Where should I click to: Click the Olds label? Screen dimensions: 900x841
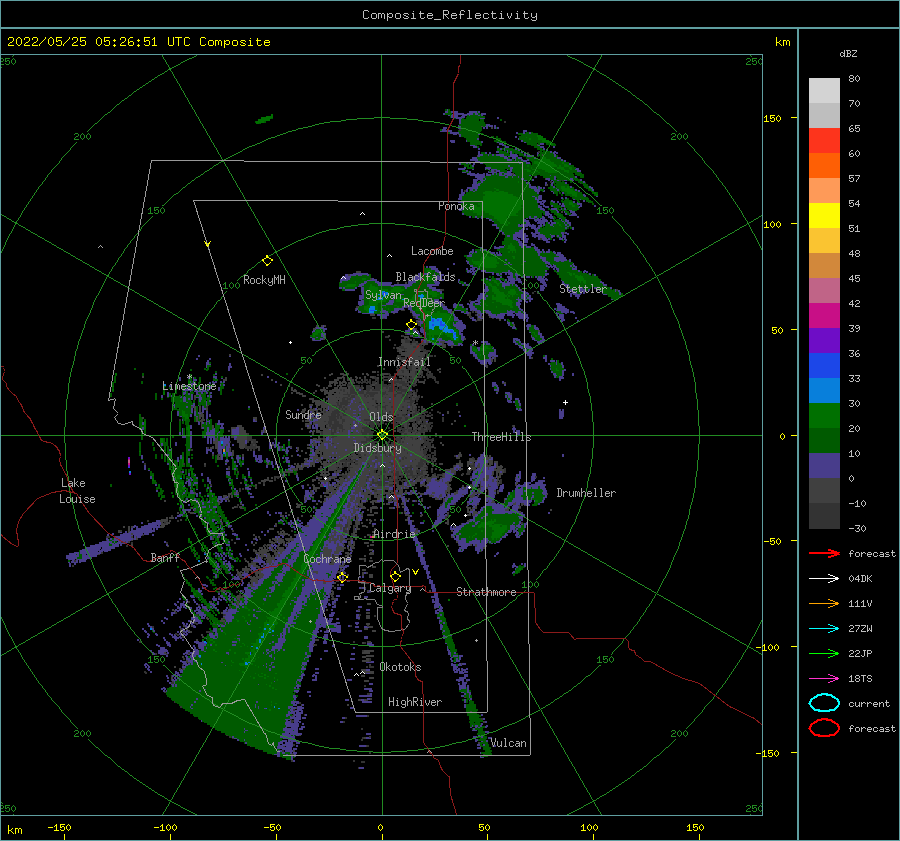[x=381, y=417]
